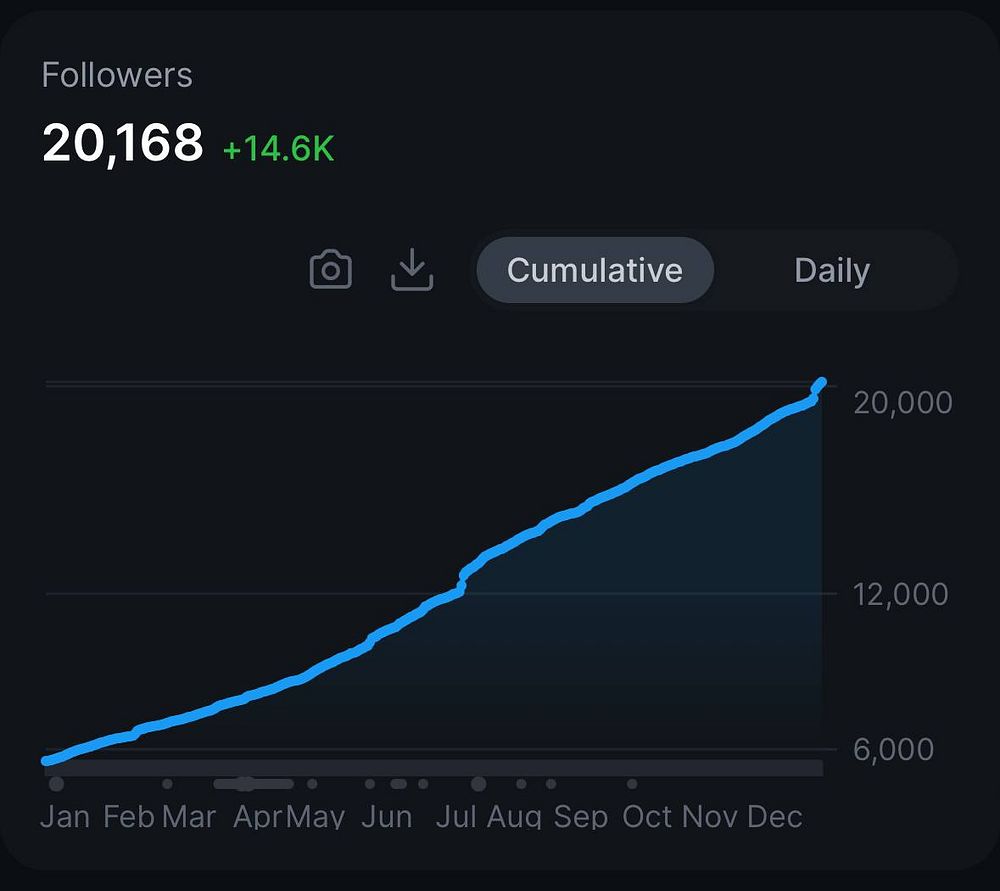Click the blue line's final endpoint
Image resolution: width=1000 pixels, height=891 pixels.
click(822, 382)
